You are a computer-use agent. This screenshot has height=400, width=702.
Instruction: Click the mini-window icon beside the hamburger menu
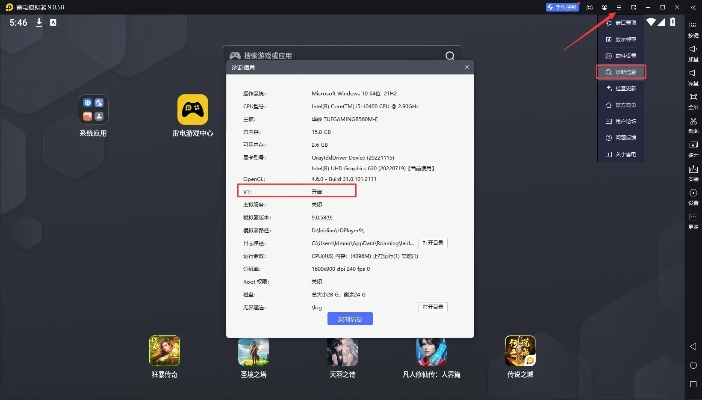634,7
